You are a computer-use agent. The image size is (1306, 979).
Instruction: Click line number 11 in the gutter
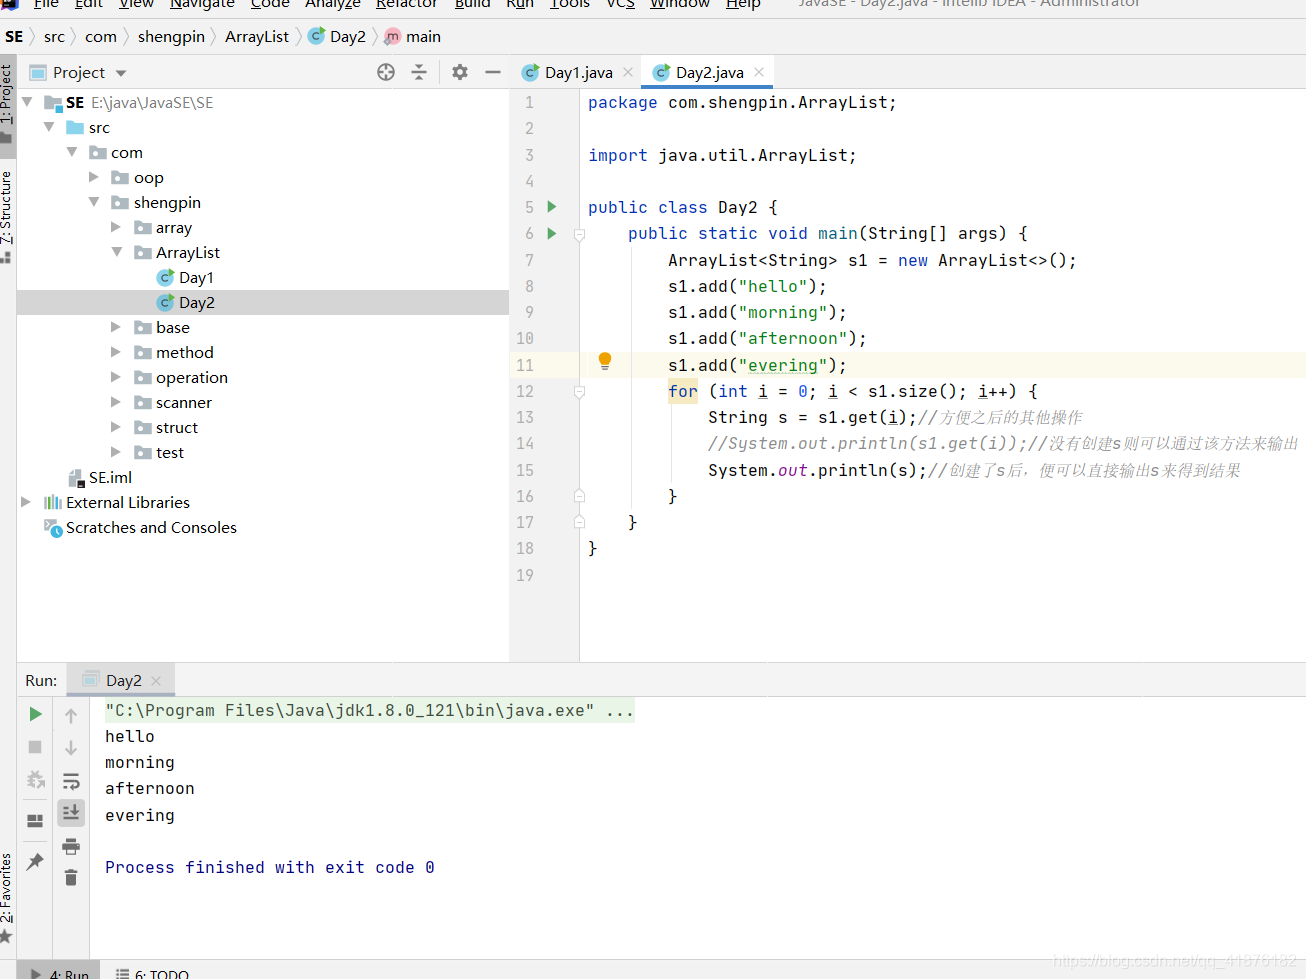coord(525,365)
